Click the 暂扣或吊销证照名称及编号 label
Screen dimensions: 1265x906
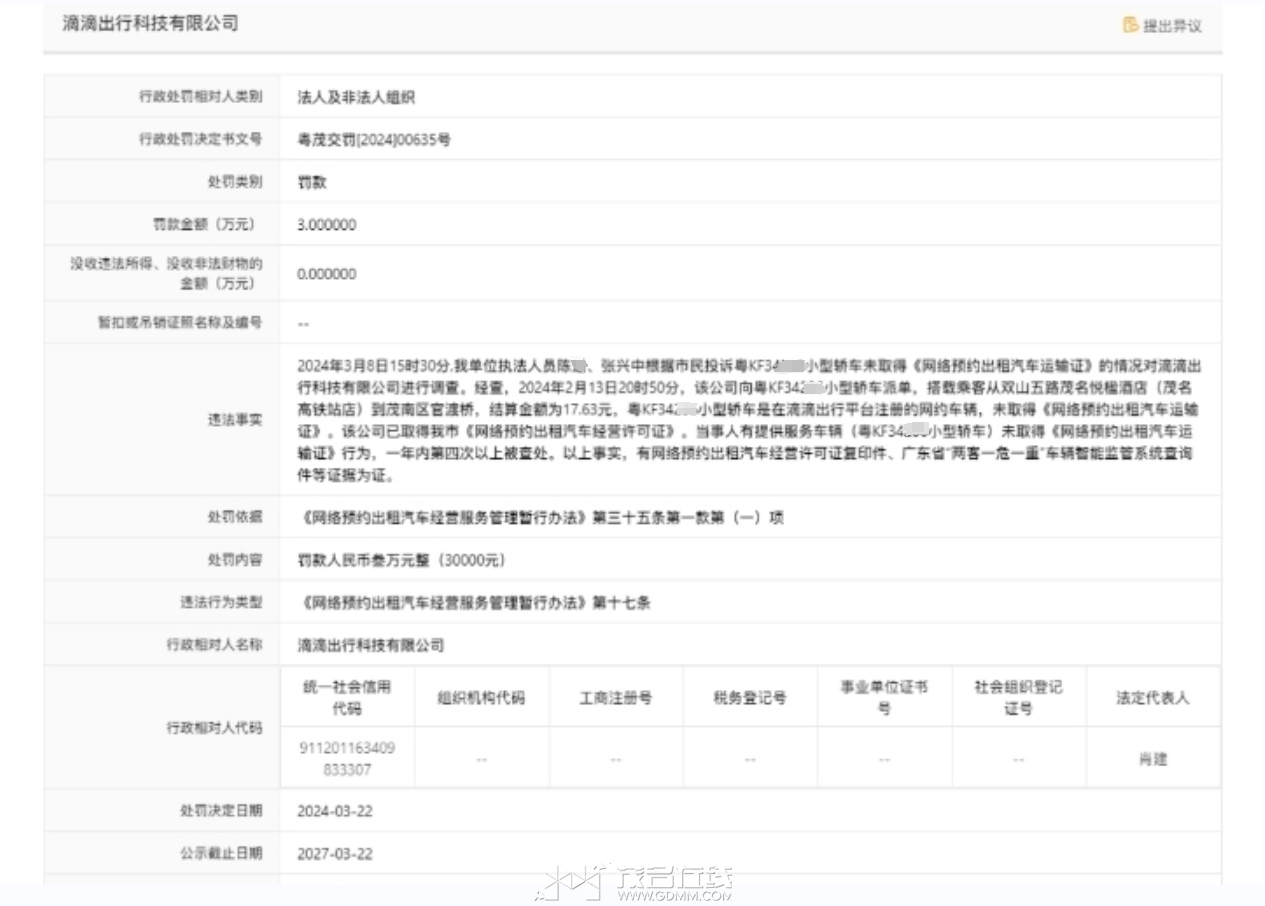point(179,323)
